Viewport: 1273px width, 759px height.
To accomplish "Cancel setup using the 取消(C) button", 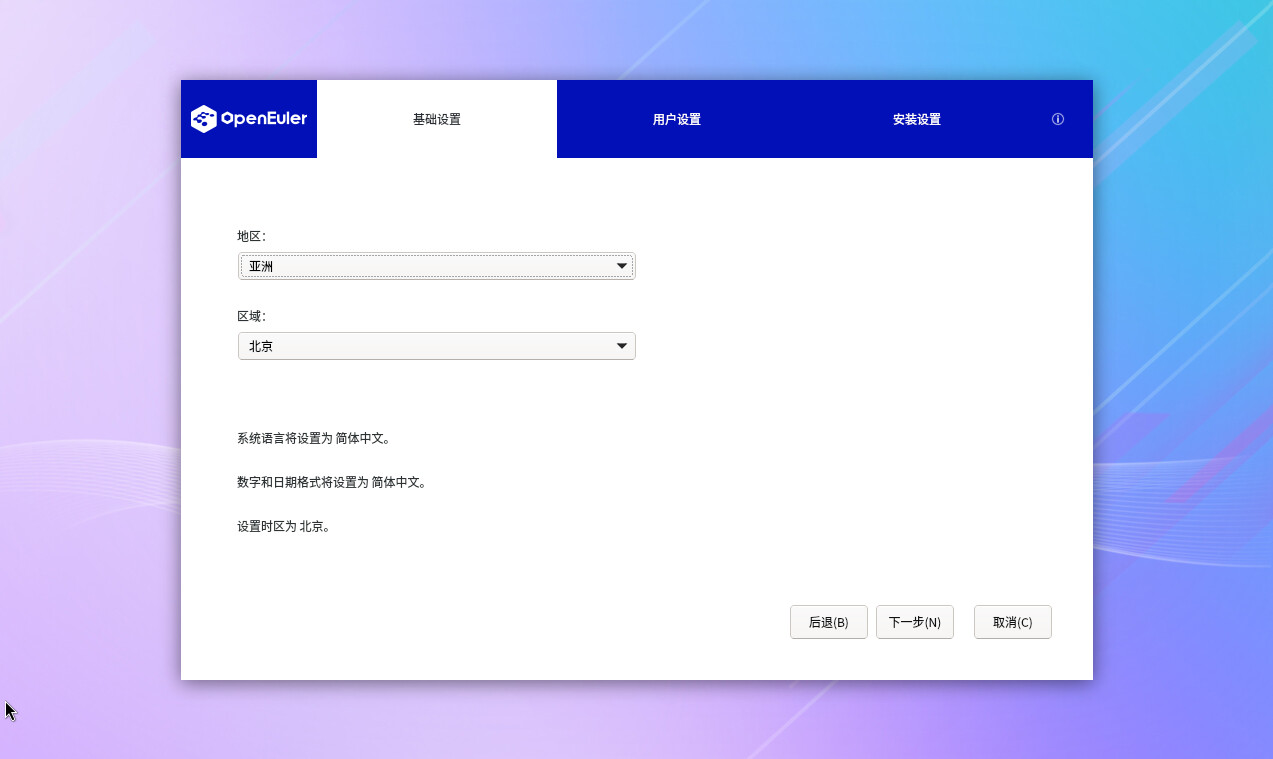I will pyautogui.click(x=1012, y=622).
